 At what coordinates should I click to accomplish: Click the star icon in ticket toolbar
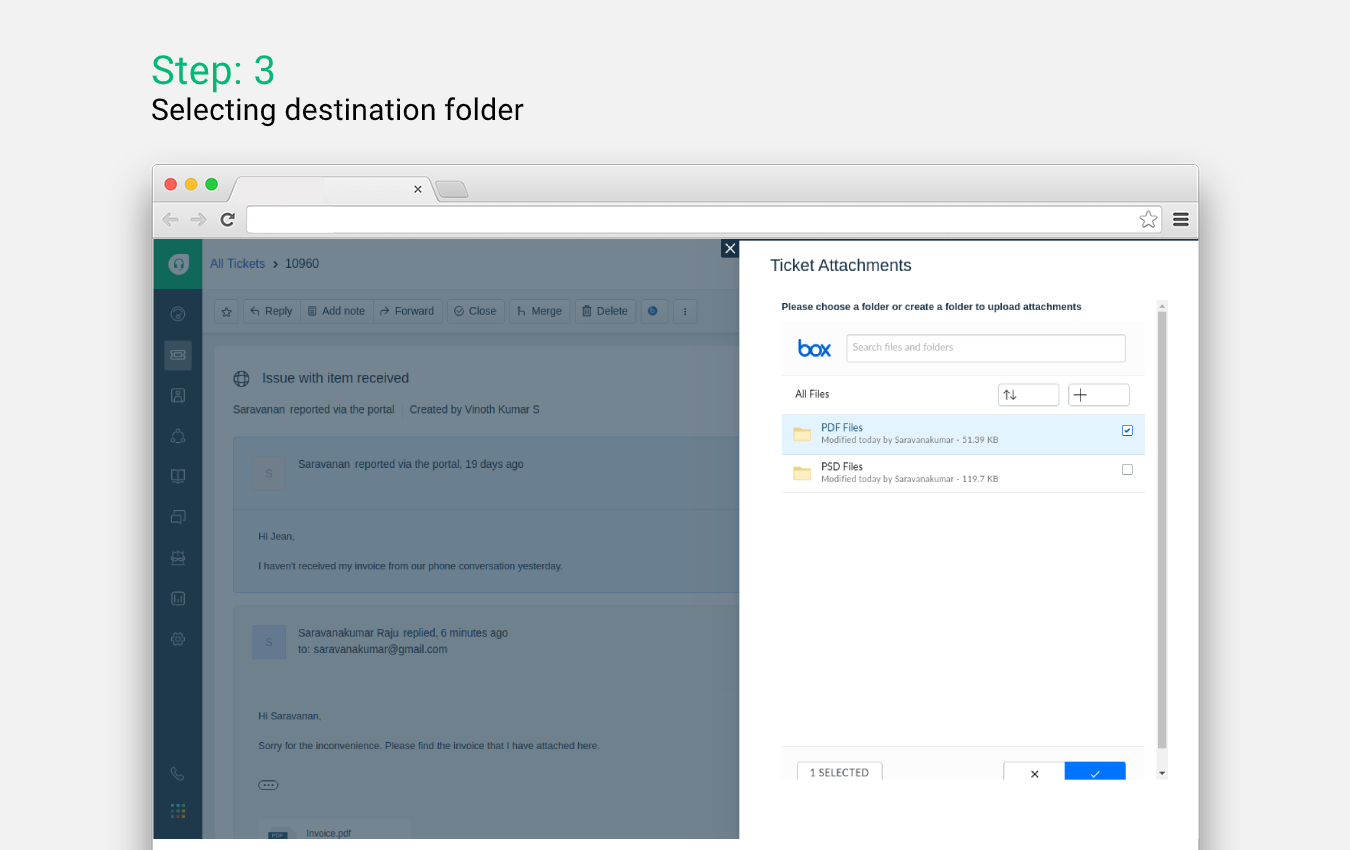click(x=227, y=311)
